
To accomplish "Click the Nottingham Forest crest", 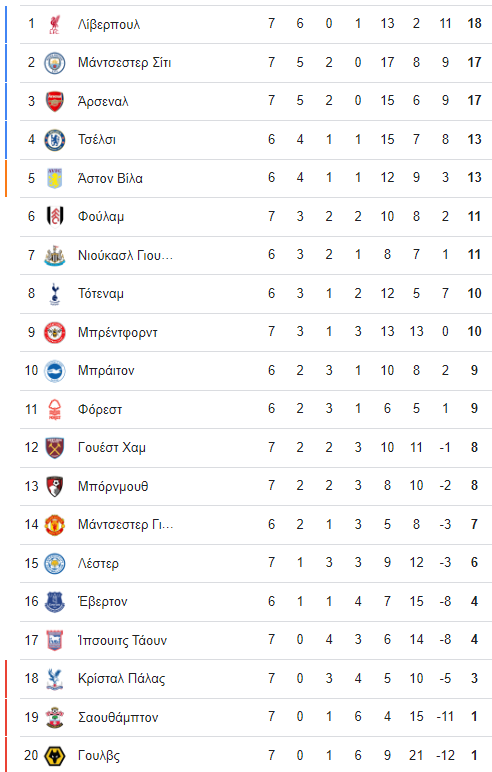I will [55, 409].
